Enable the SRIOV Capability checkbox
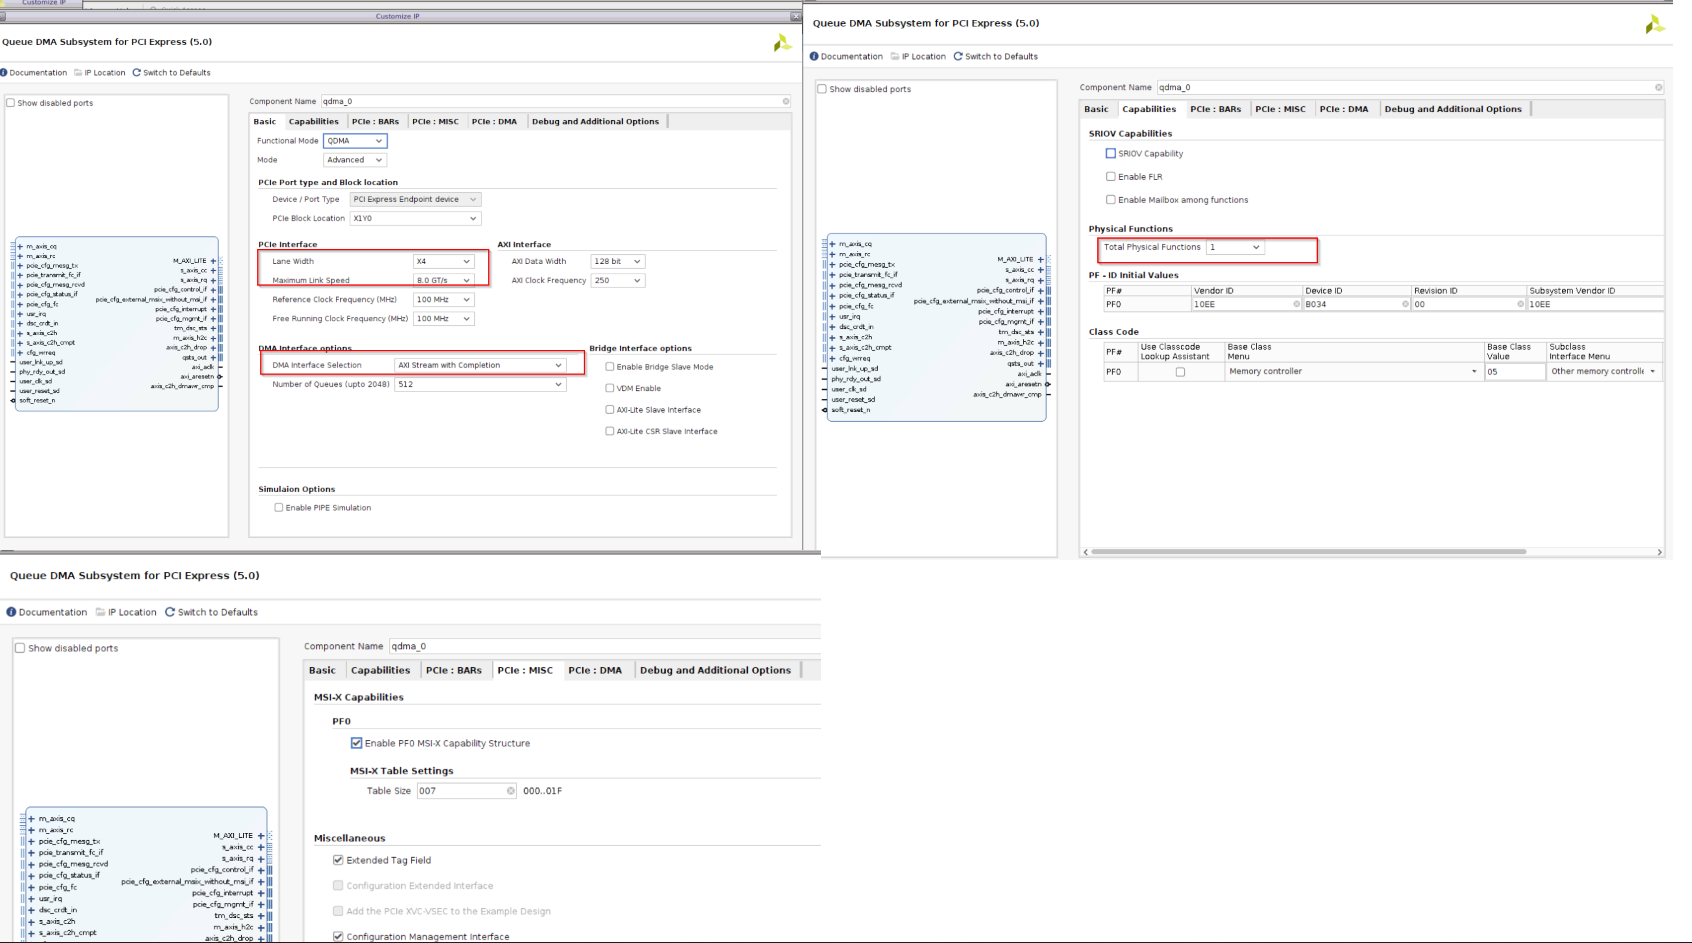The width and height of the screenshot is (1692, 943). click(x=1110, y=154)
